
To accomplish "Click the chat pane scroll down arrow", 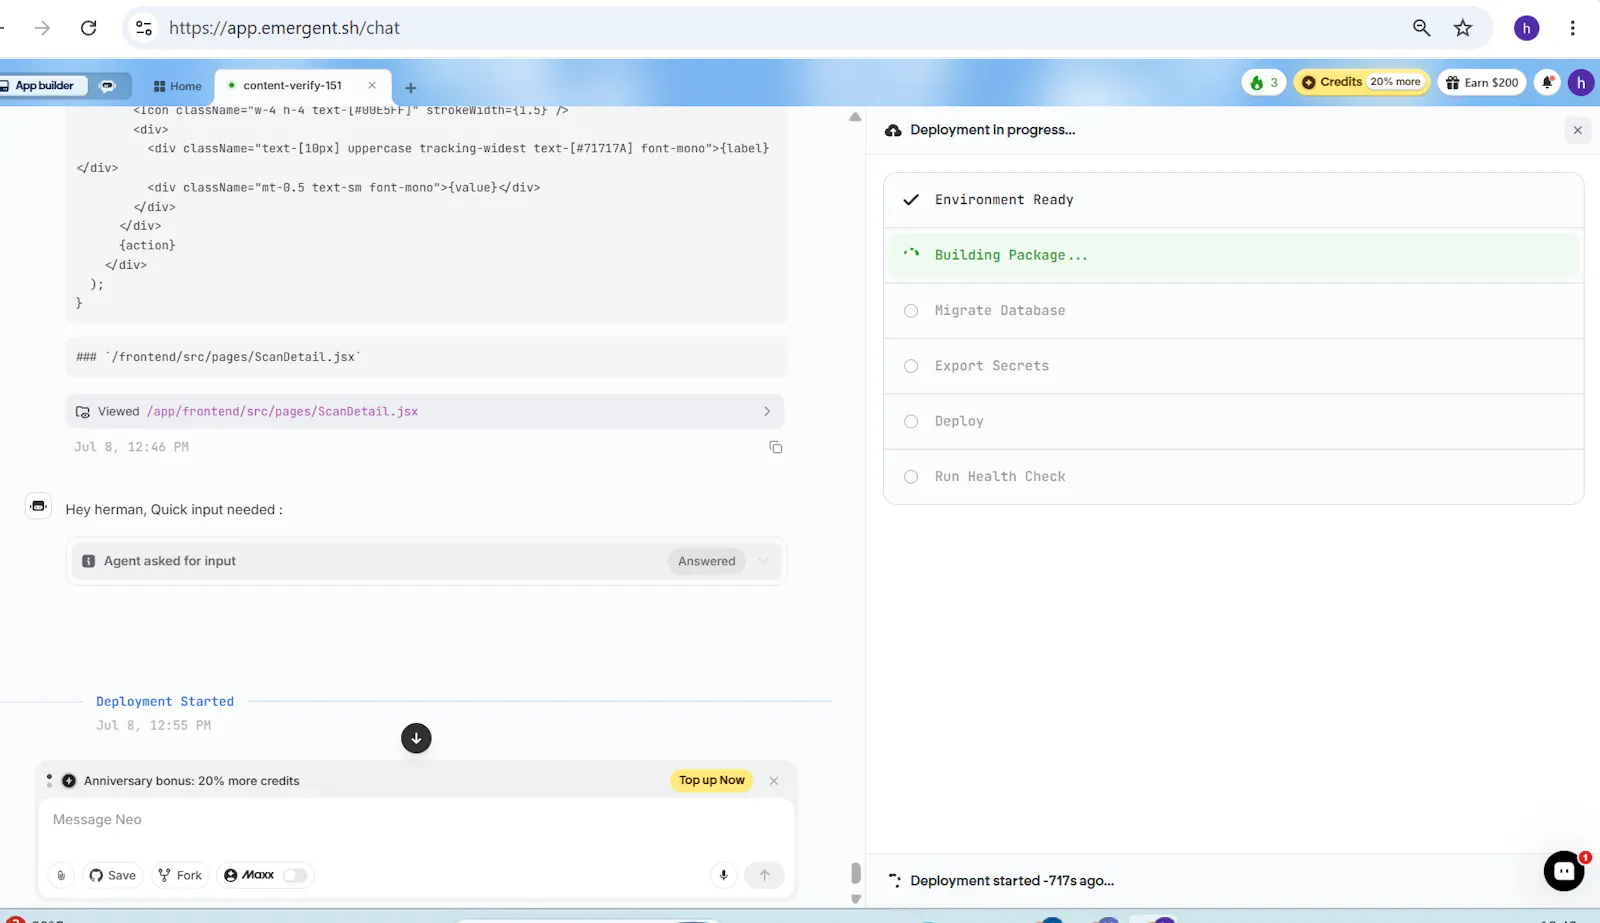I will point(855,899).
